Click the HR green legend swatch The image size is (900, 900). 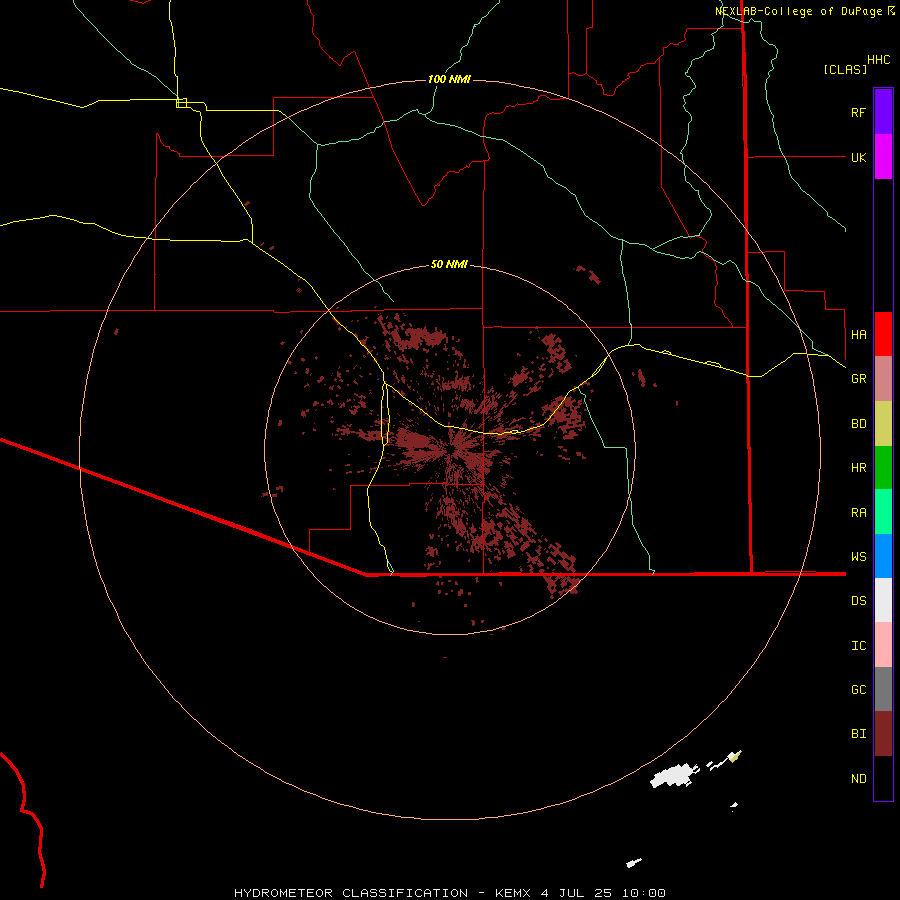pos(883,468)
